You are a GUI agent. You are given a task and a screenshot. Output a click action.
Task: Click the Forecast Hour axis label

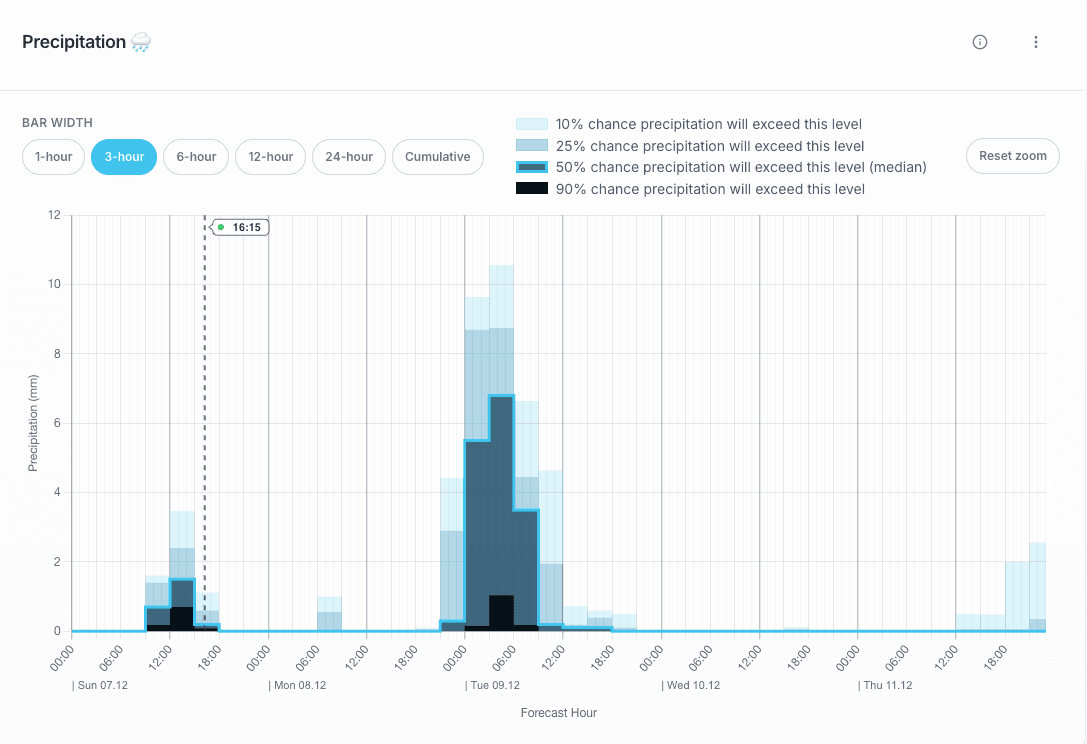pos(558,712)
